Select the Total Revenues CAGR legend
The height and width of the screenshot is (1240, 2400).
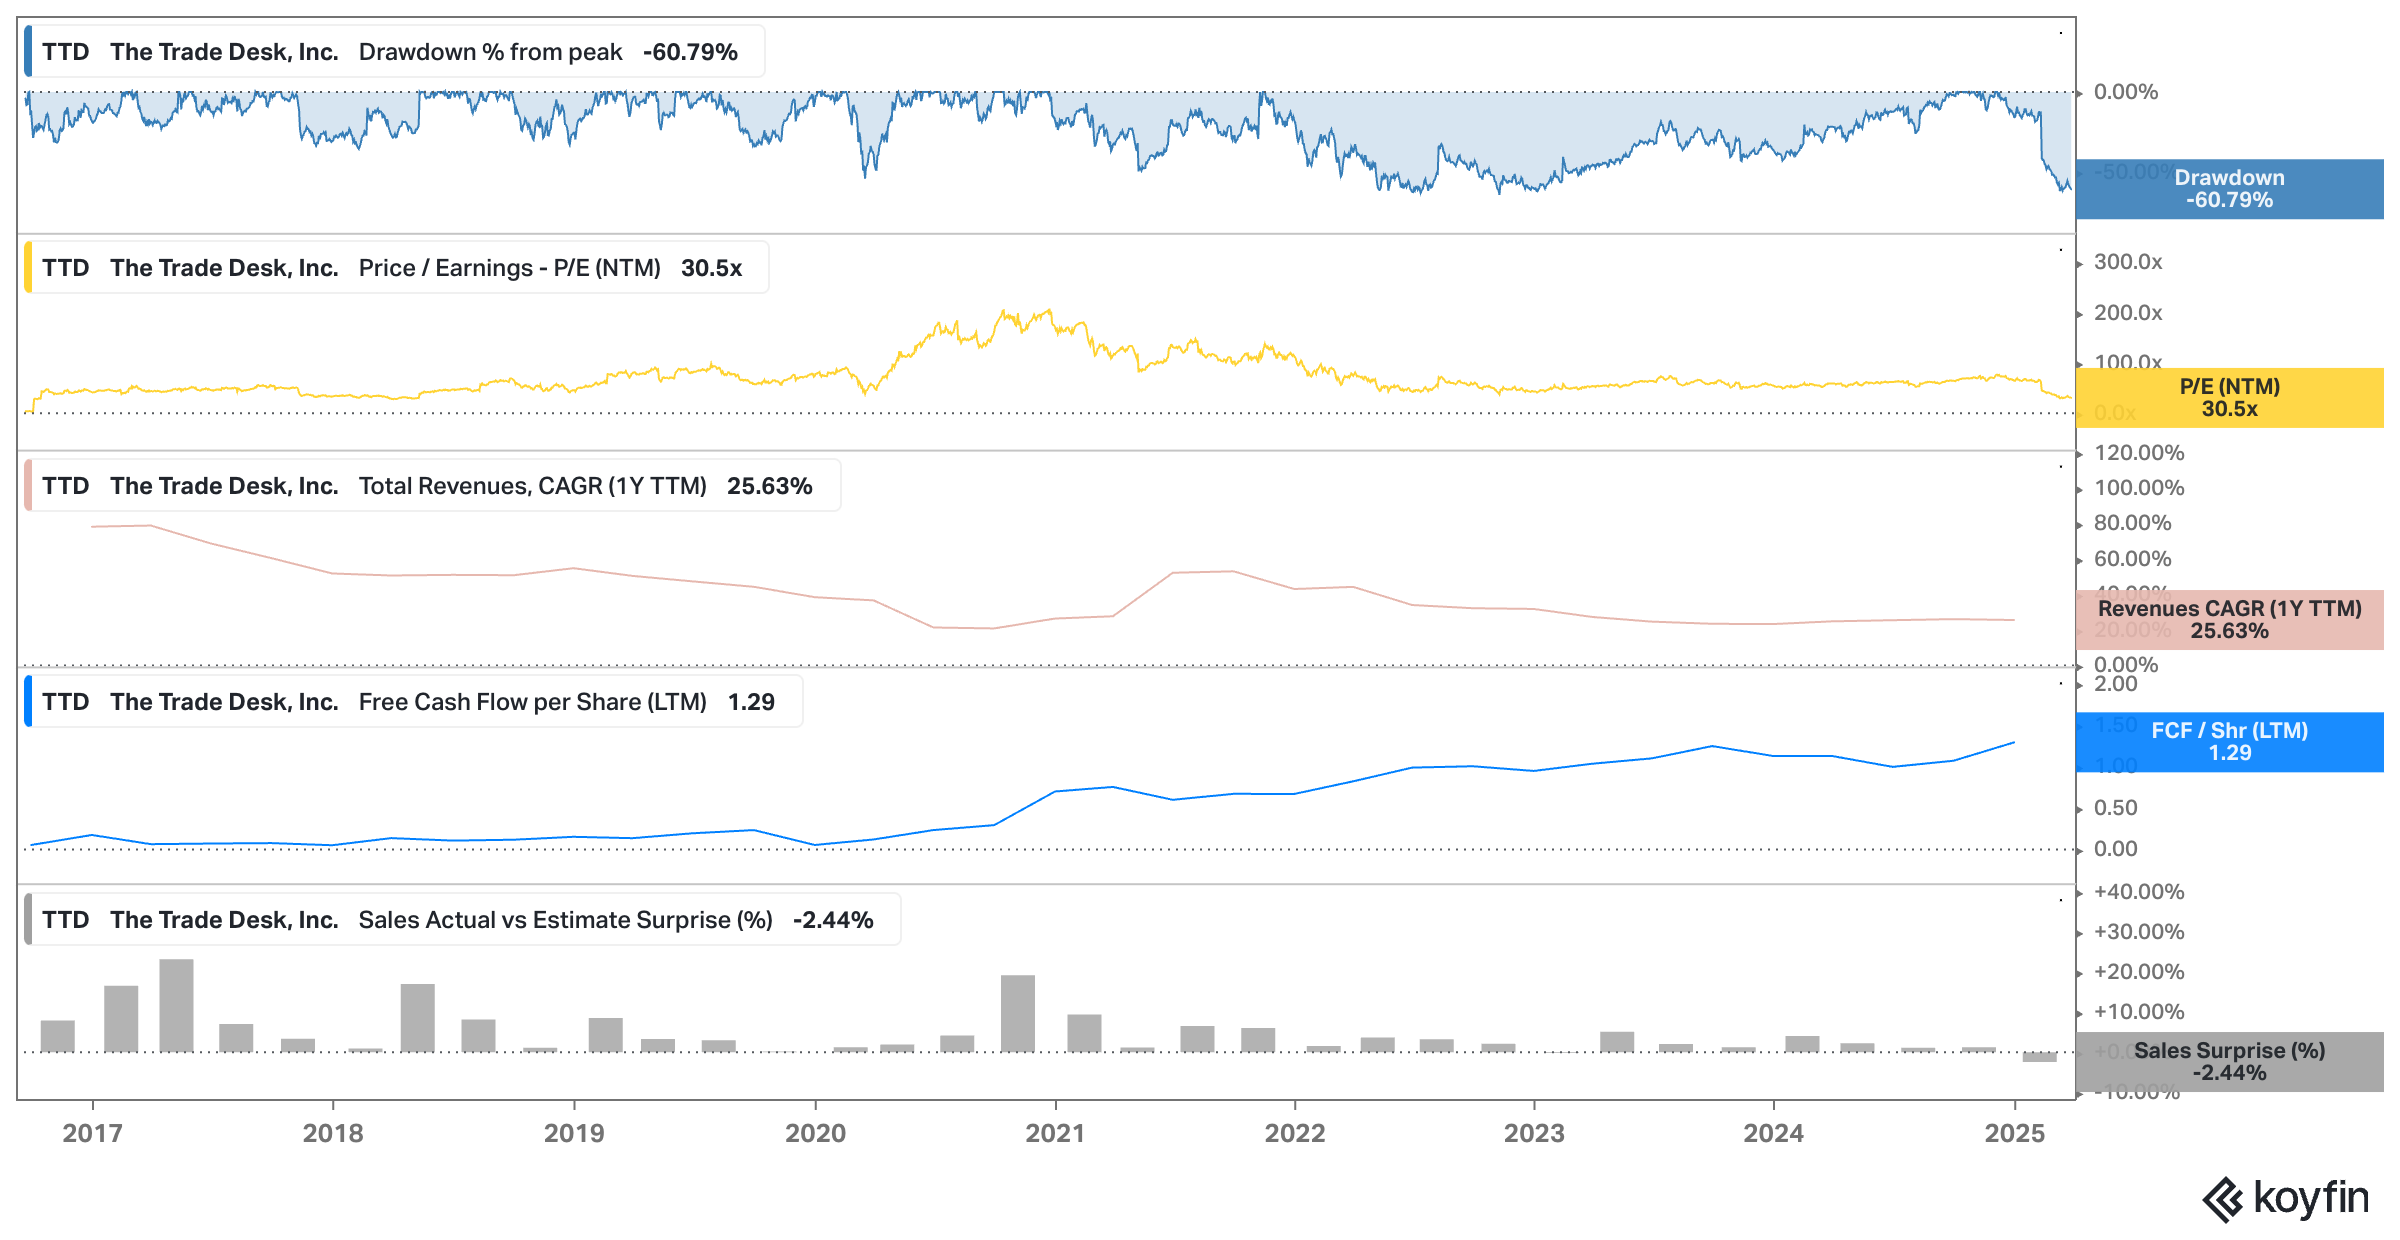coord(433,486)
